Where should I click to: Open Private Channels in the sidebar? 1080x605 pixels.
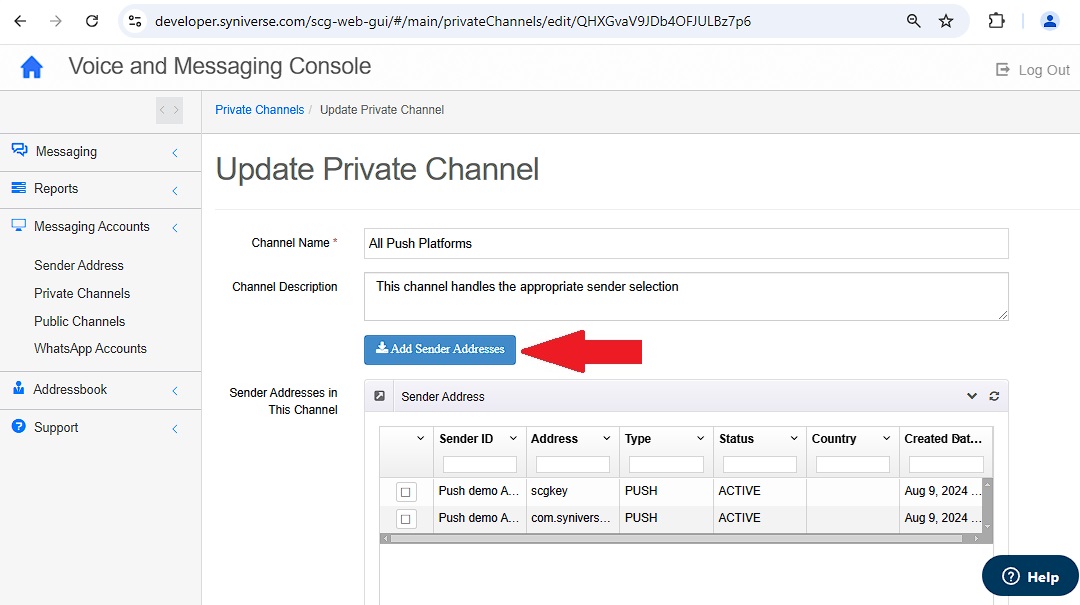(x=82, y=294)
